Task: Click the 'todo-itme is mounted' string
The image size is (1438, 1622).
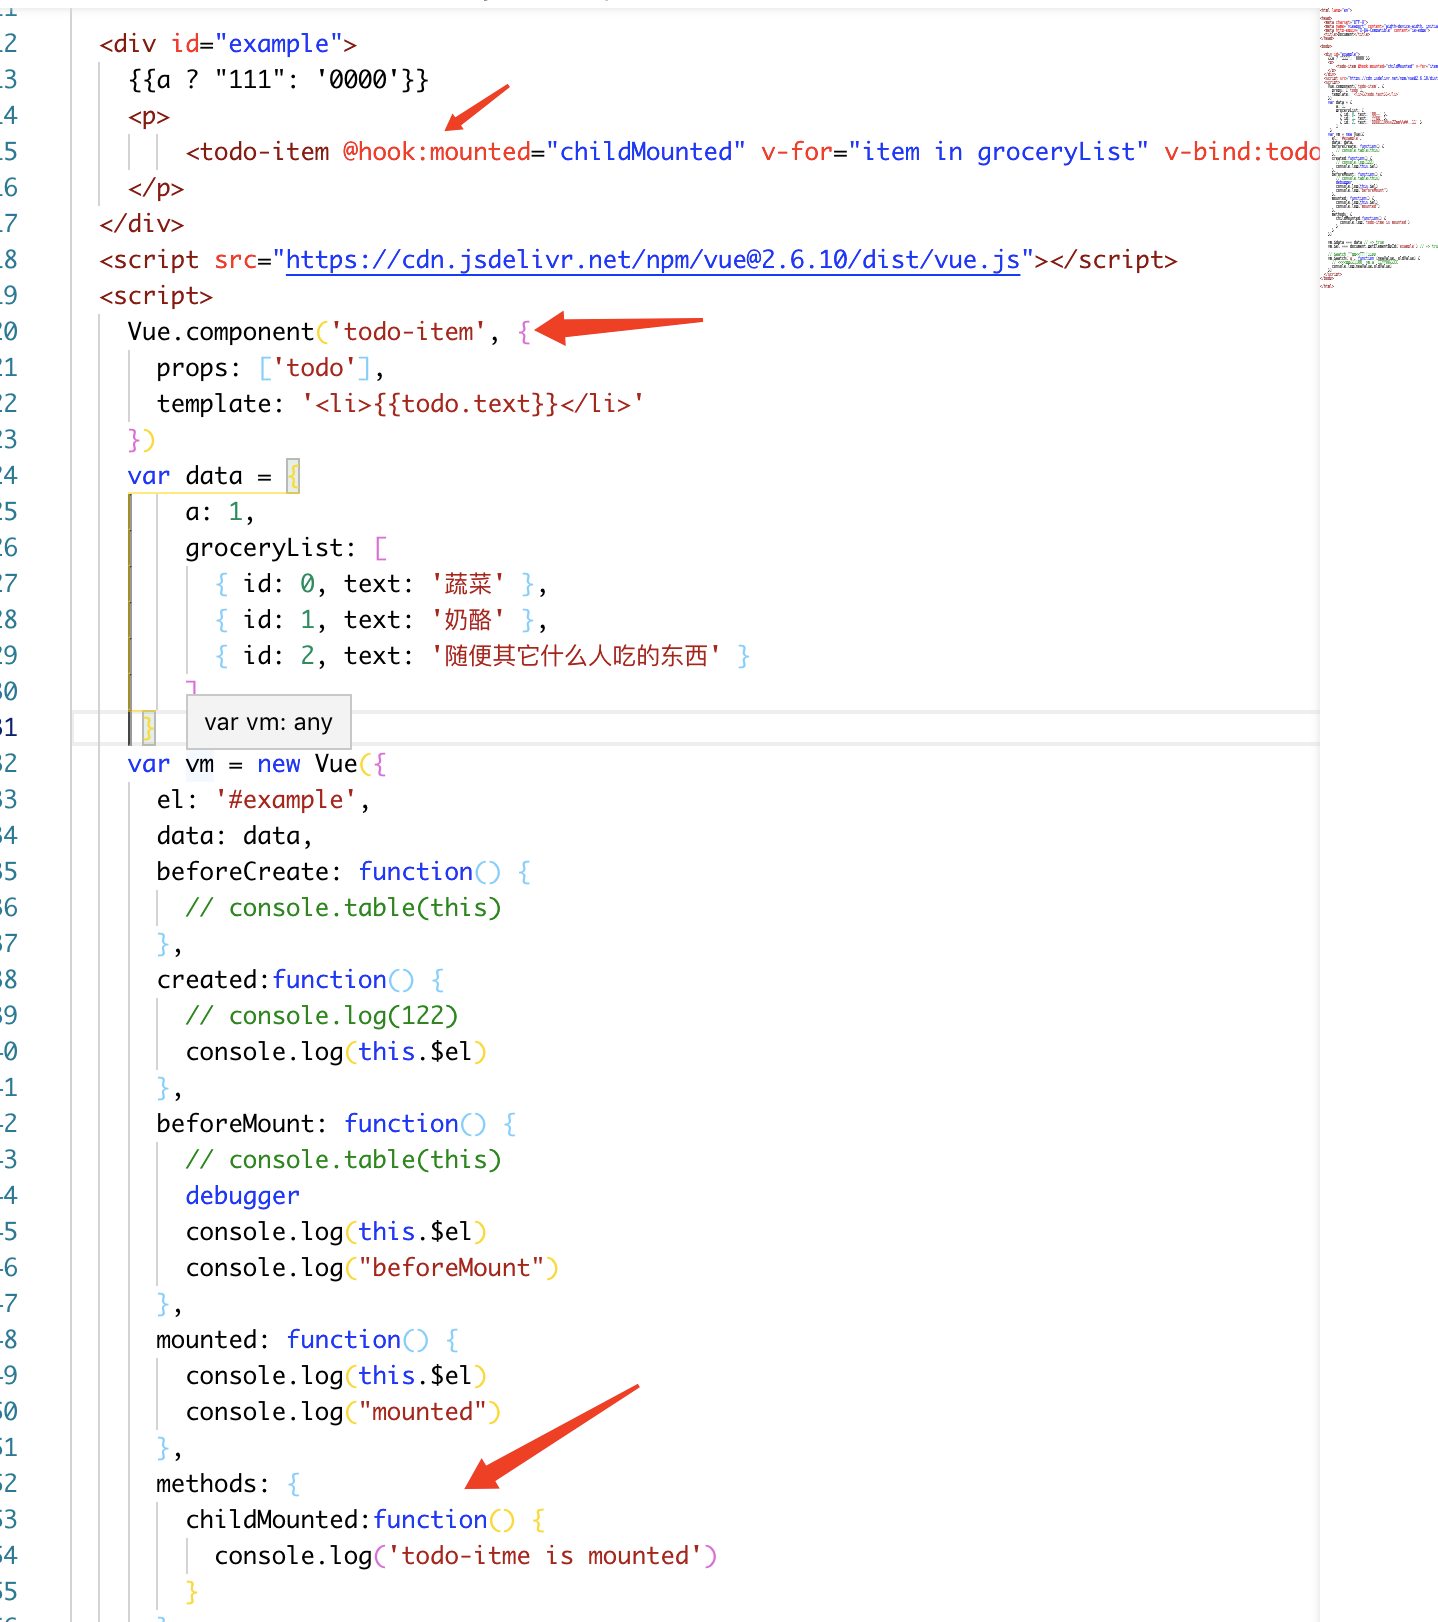Action: (545, 1556)
